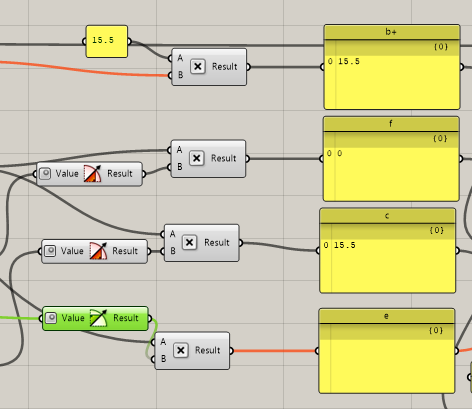Click the Result label on the green component
The image size is (472, 409).
pos(125,318)
